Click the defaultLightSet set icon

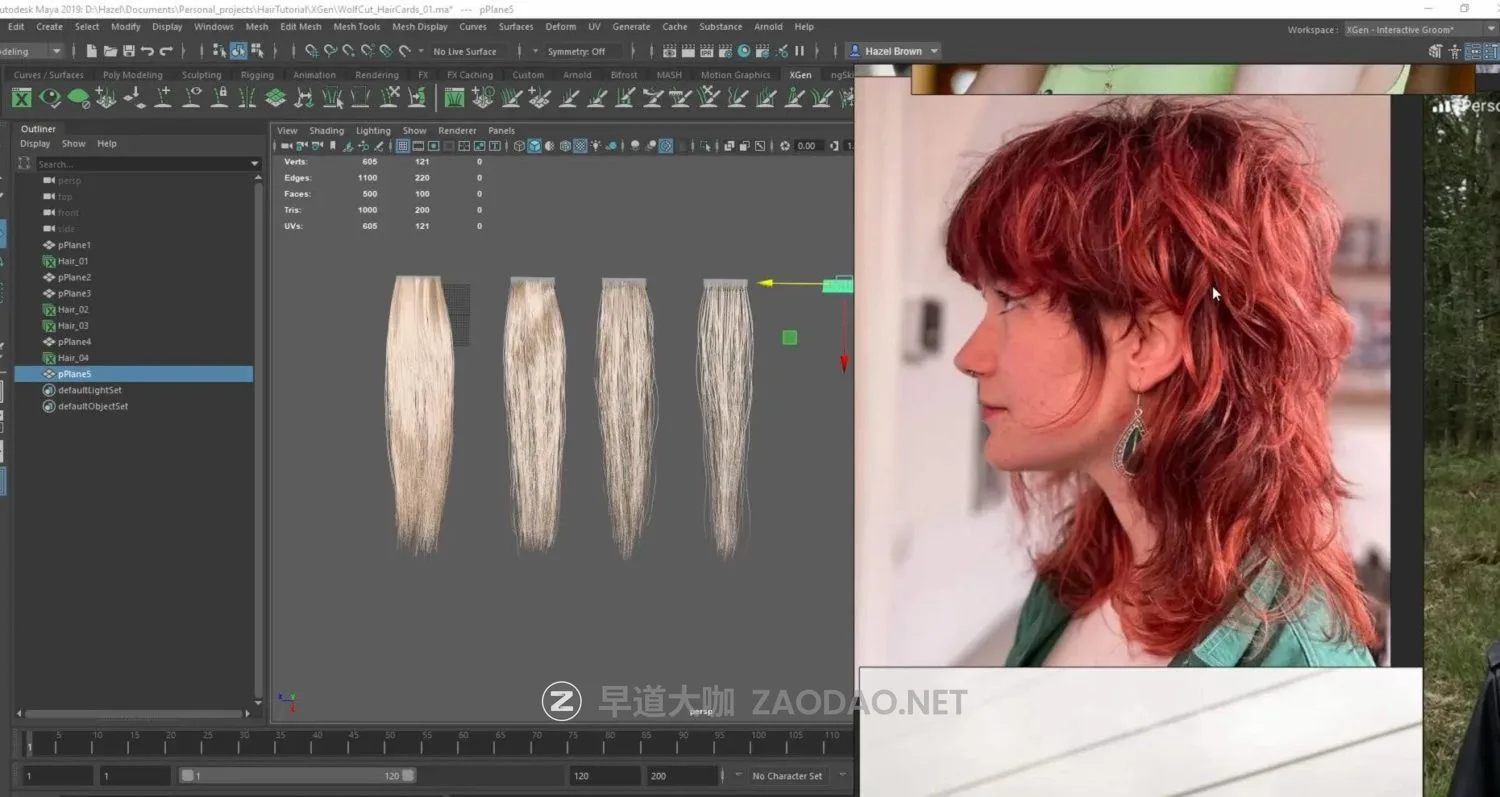[x=49, y=390]
